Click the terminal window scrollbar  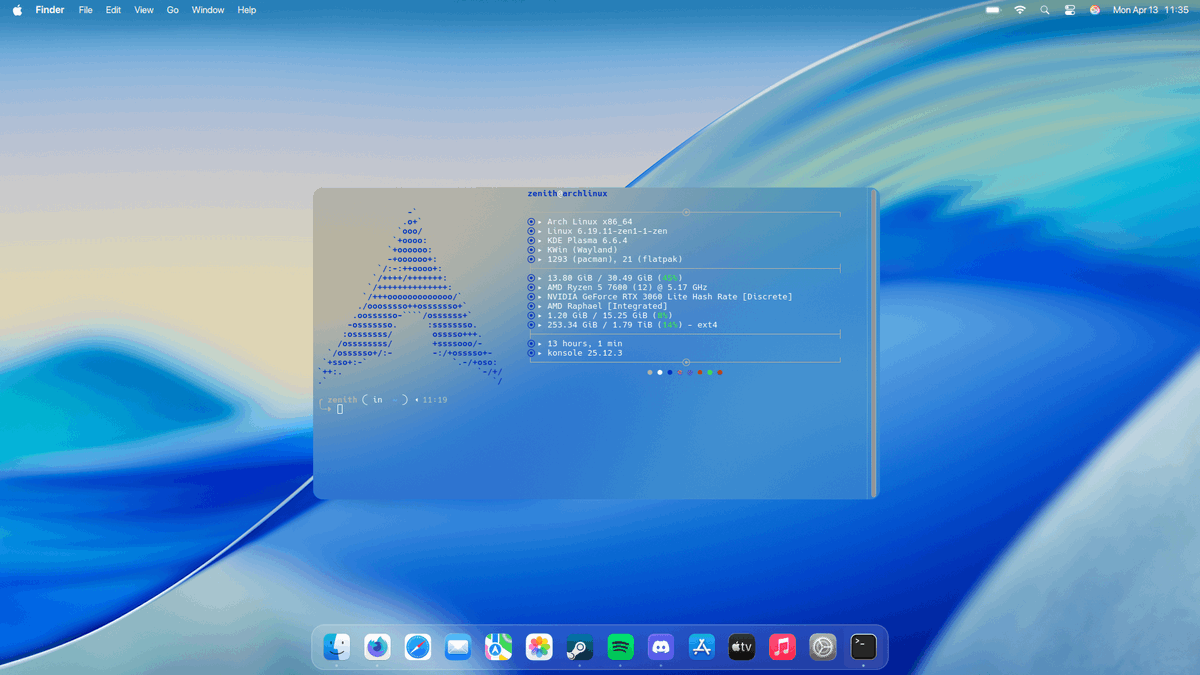874,343
